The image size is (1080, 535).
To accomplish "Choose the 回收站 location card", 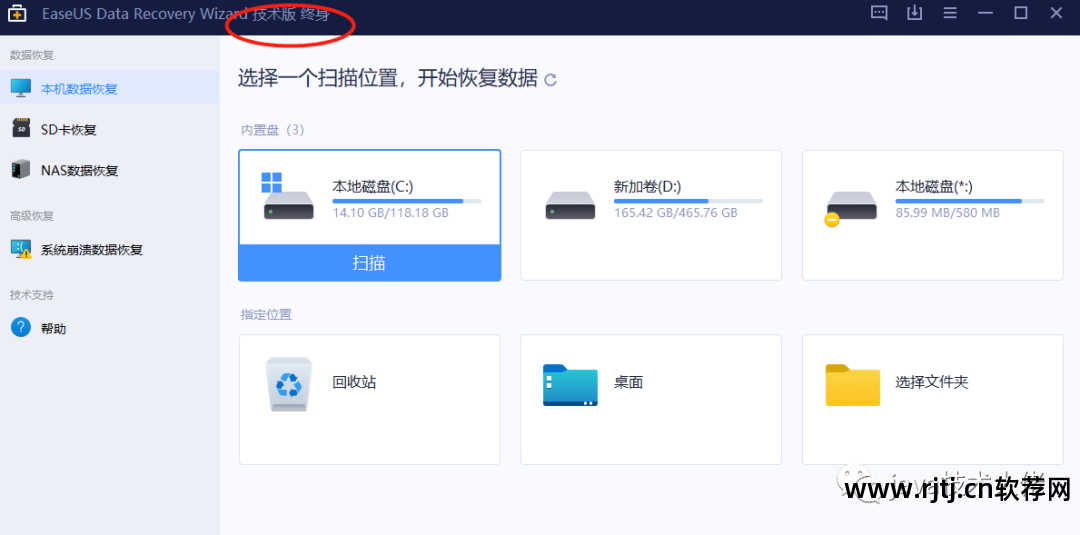I will (x=369, y=399).
